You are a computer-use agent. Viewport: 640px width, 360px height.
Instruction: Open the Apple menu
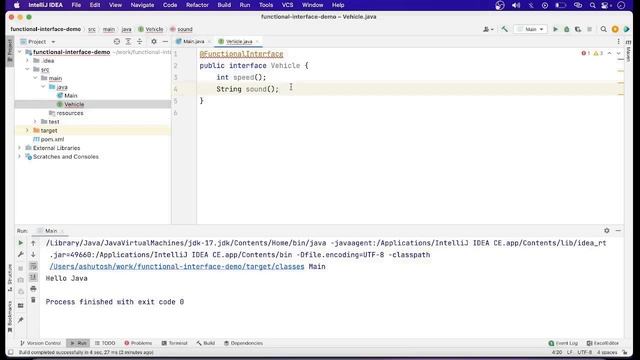click(17, 5)
